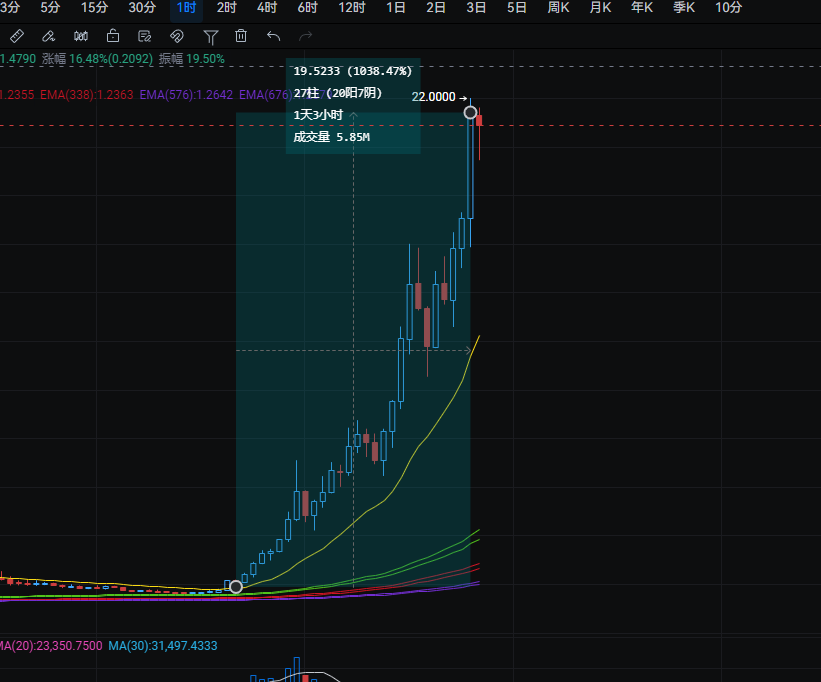Viewport: 821px width, 682px height.
Task: Click the EMA(576):1.2642 indicator label
Action: pos(186,95)
